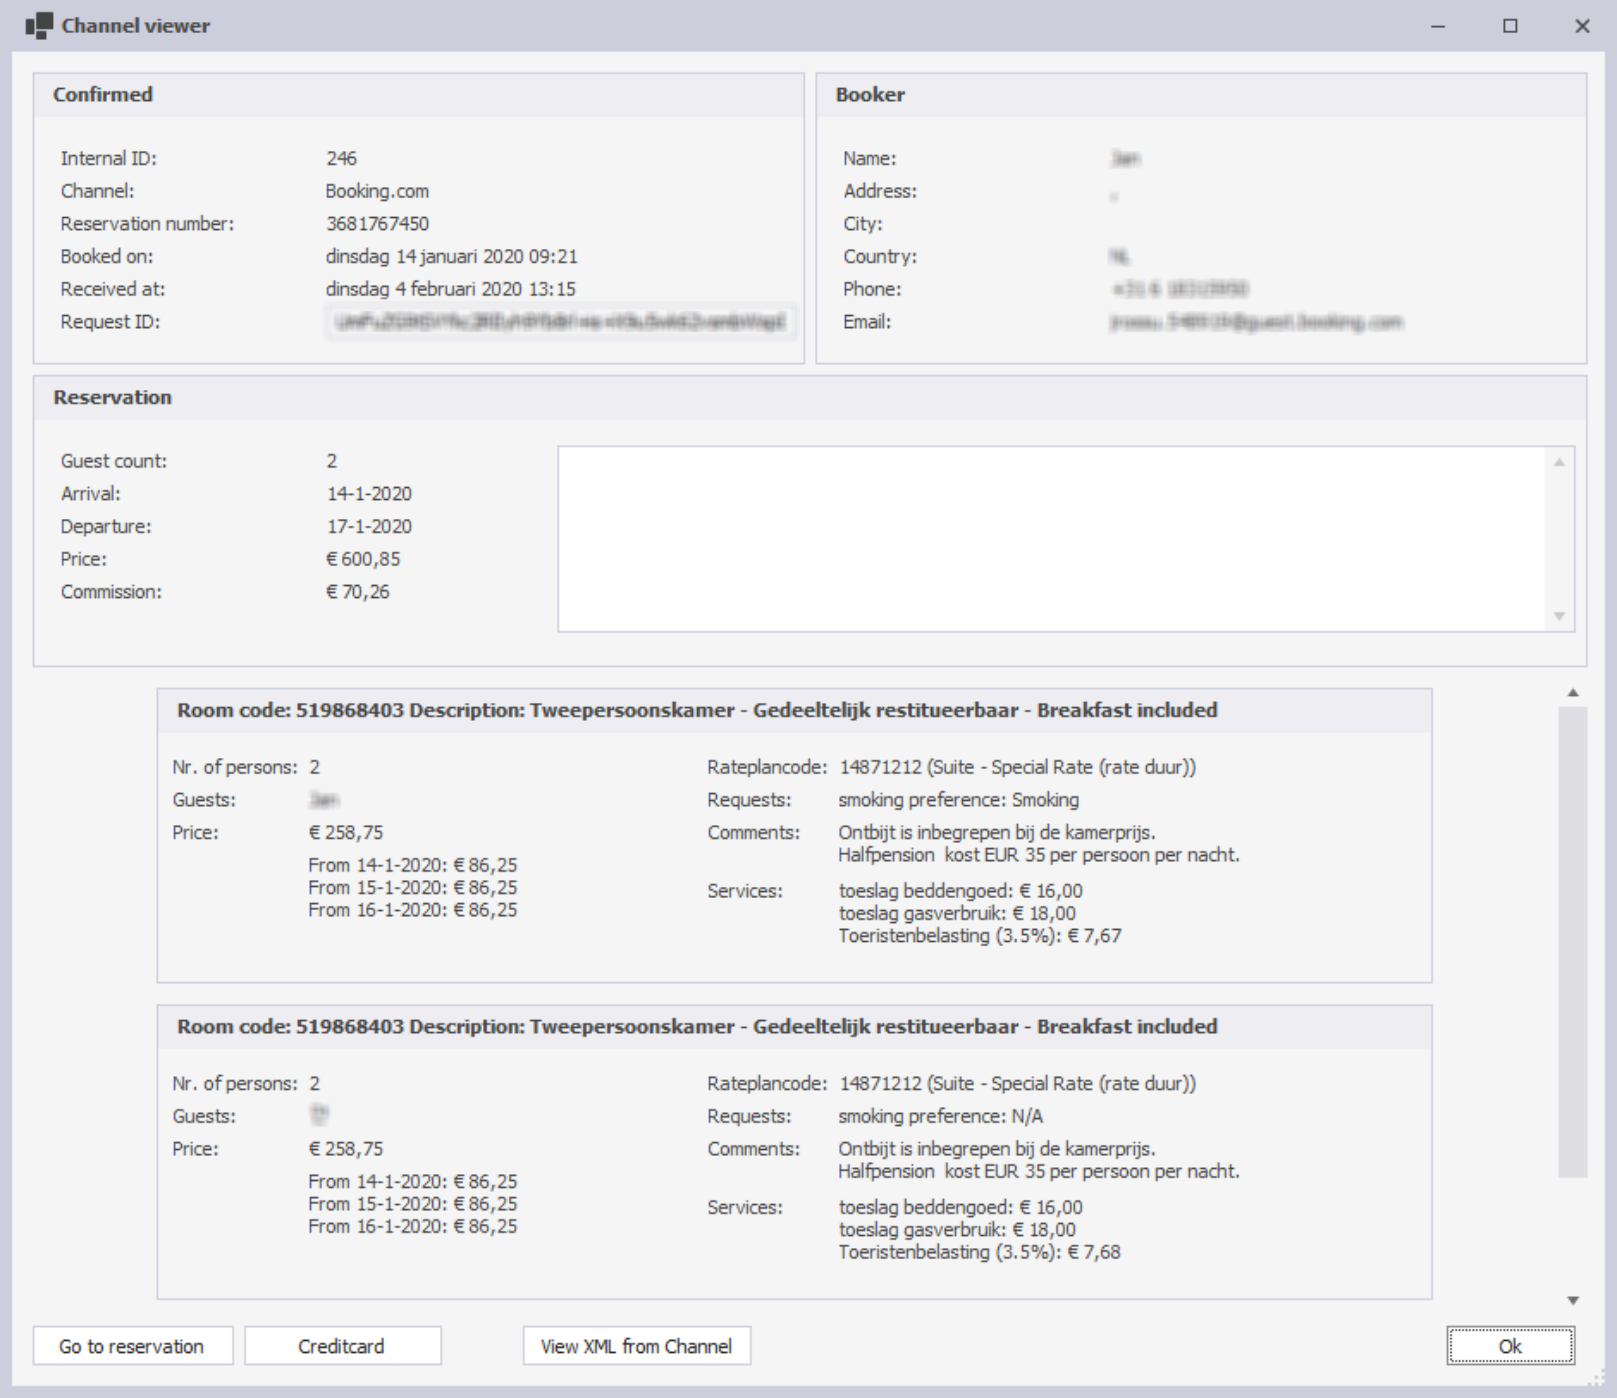This screenshot has height=1398, width=1617.
Task: Click Booked on date dinsdag 14 januari 2020 09:21
Action: (x=451, y=257)
